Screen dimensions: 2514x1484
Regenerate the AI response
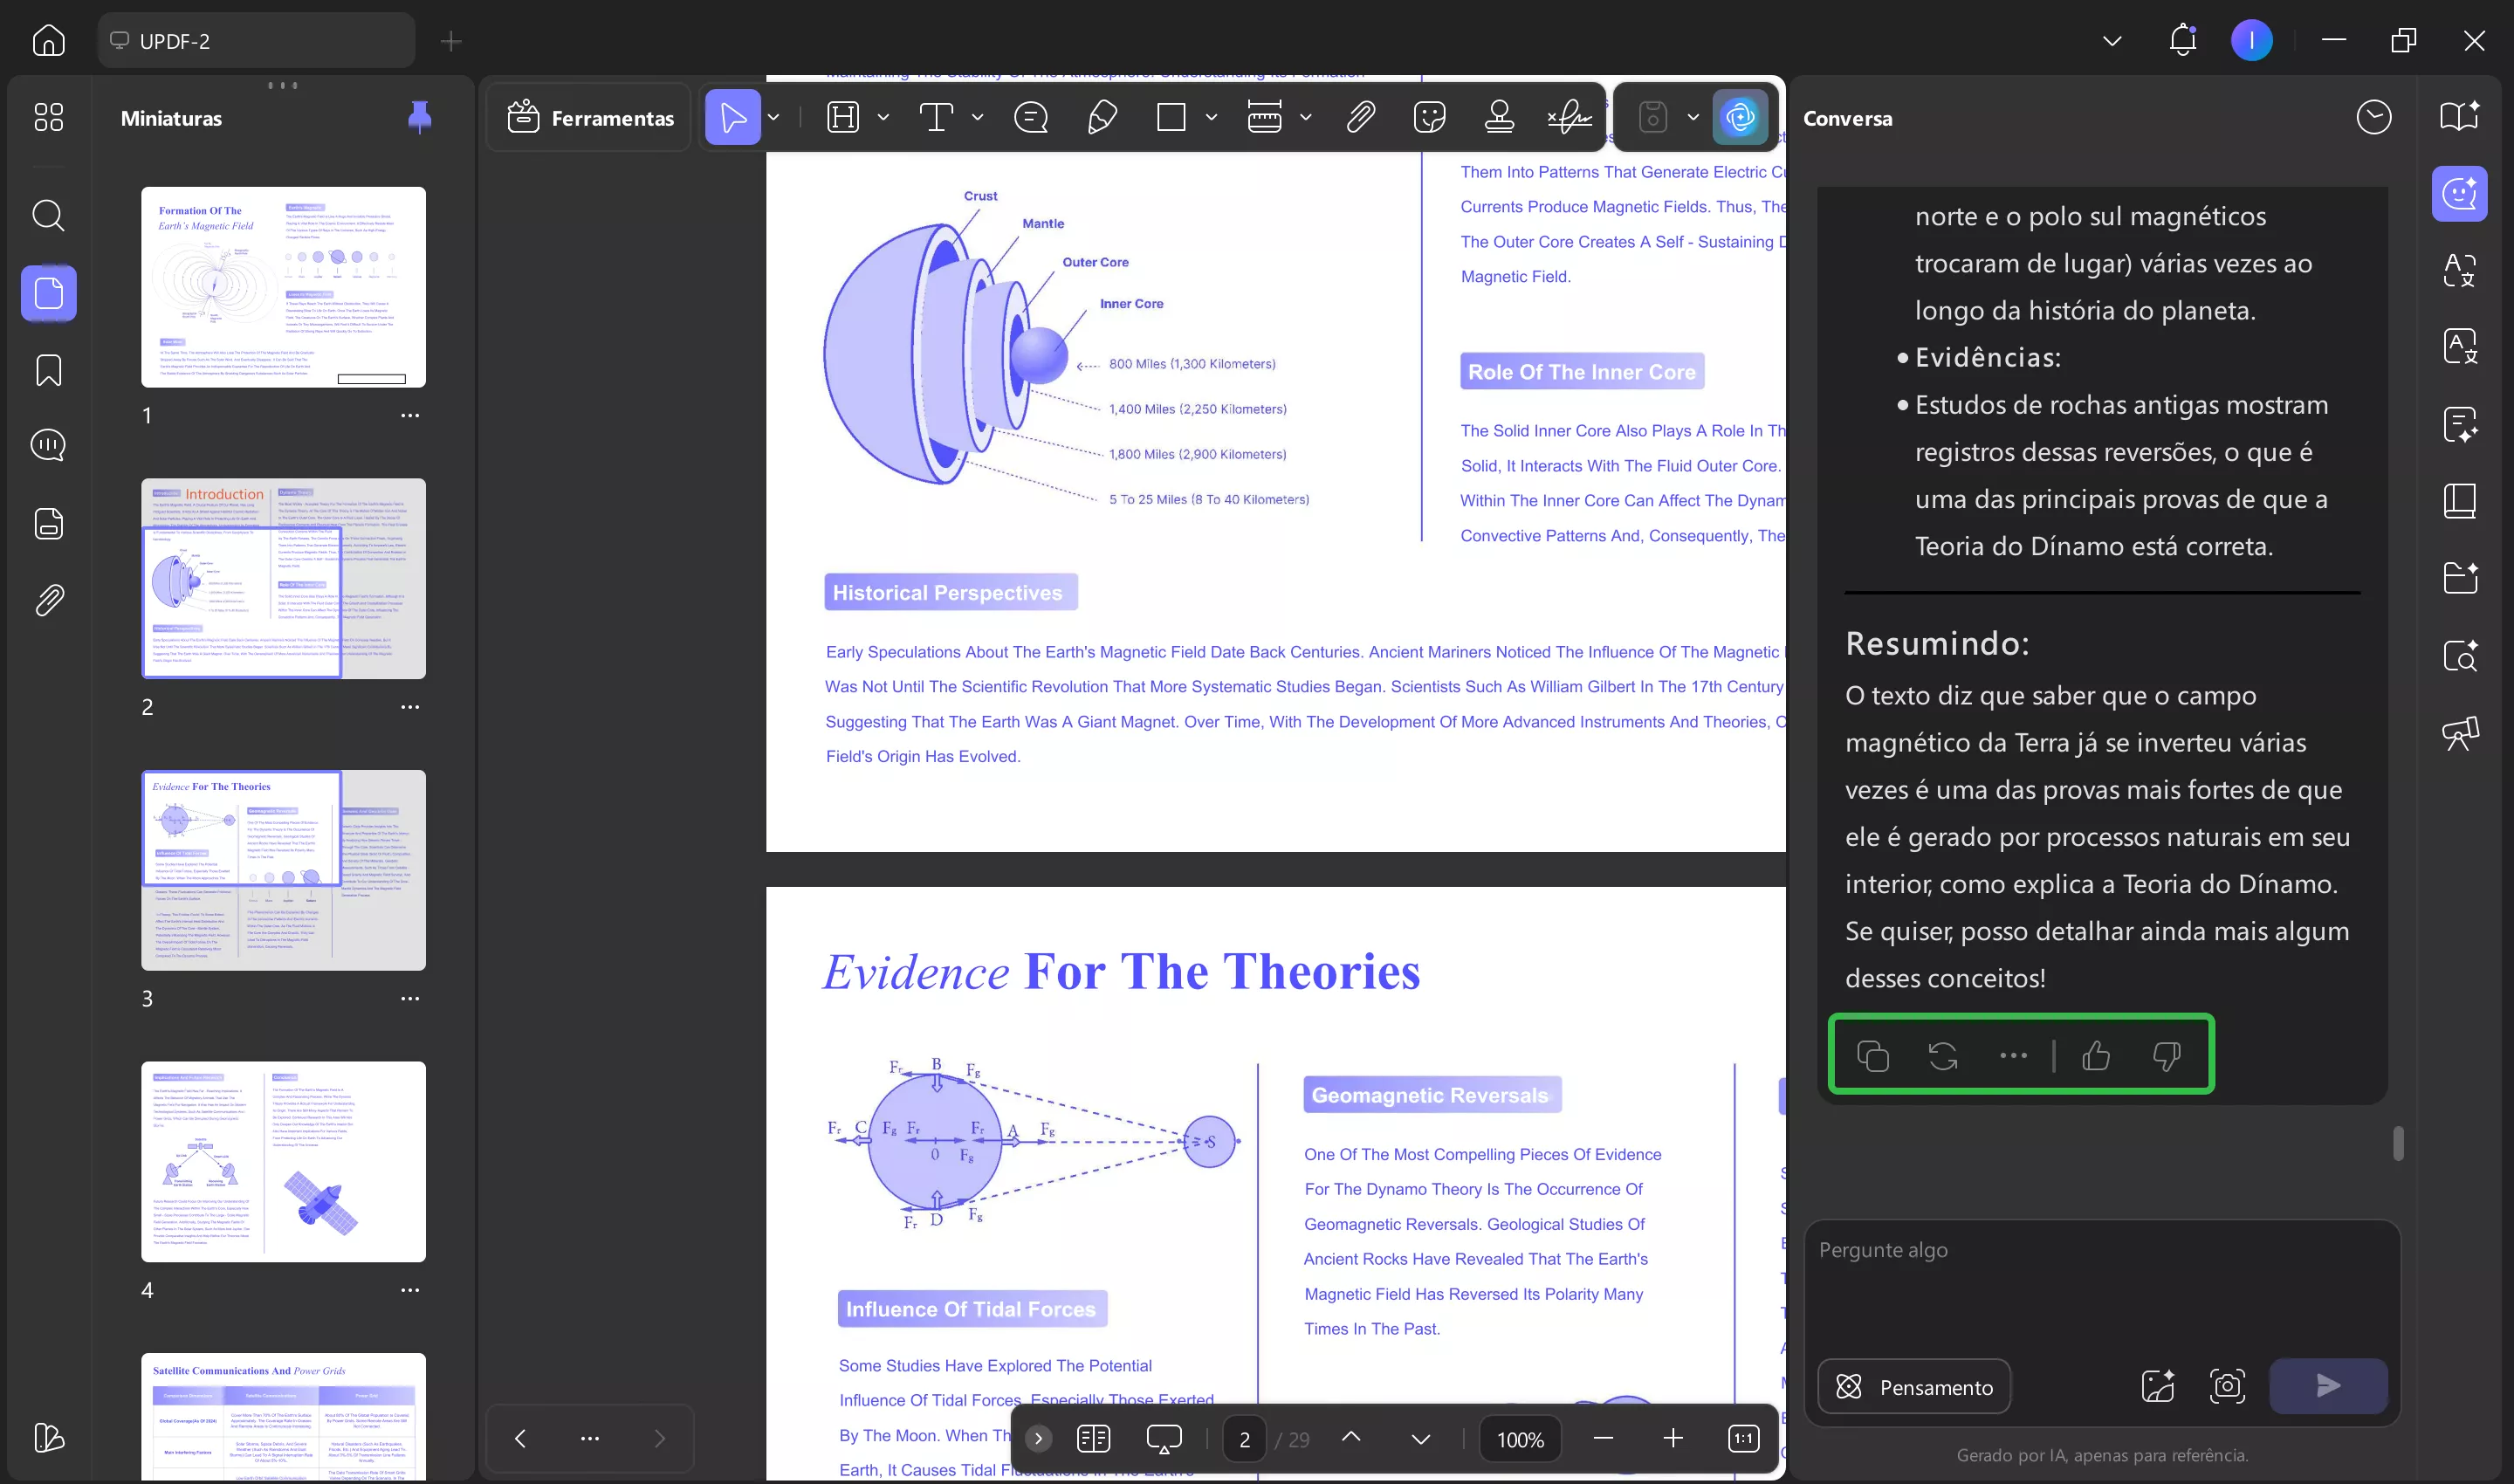pos(1942,1056)
